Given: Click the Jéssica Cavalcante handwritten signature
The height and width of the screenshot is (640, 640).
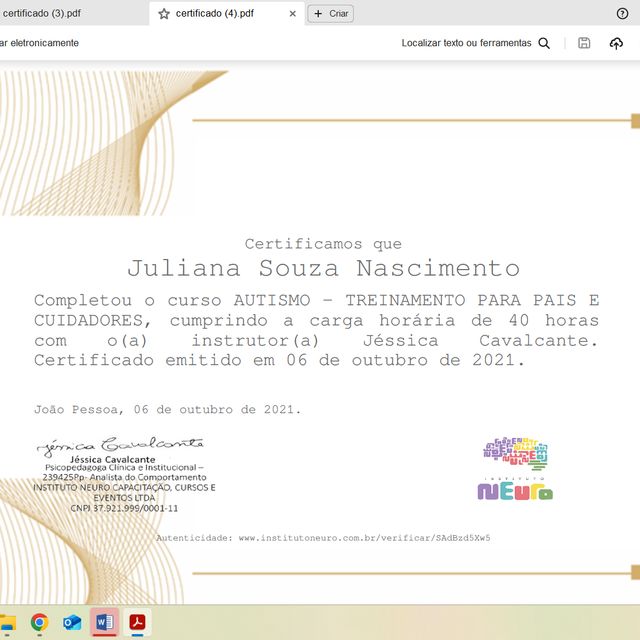Looking at the screenshot, I should 120,446.
